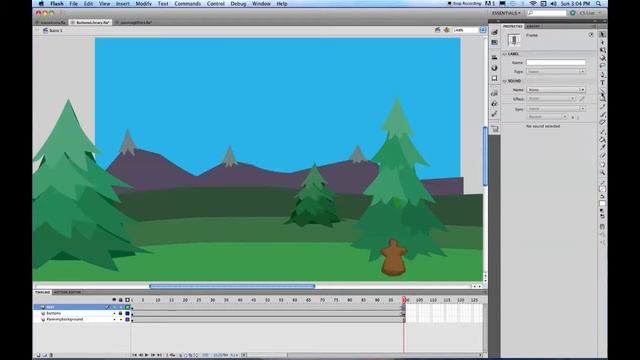Toggle visibility dot of Buttons layer
This screenshot has width=640, height=360.
pos(114,313)
